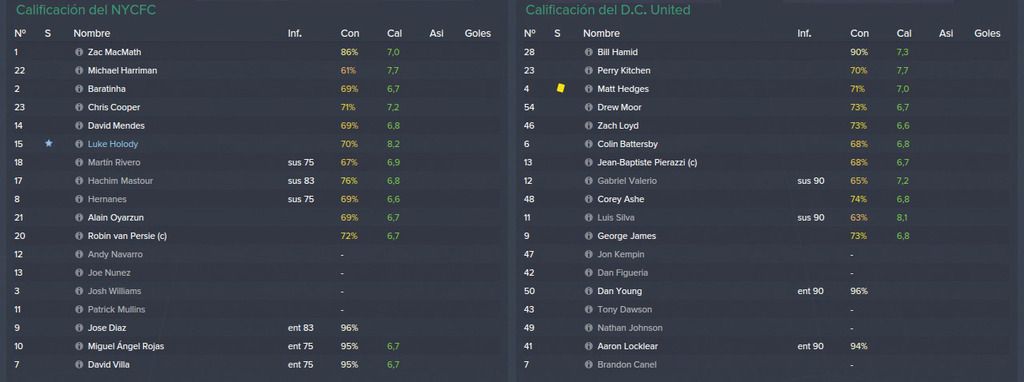Image resolution: width=1024 pixels, height=382 pixels.
Task: Select the Jean-Baptiste Pierazzi row
Action: pos(768,163)
